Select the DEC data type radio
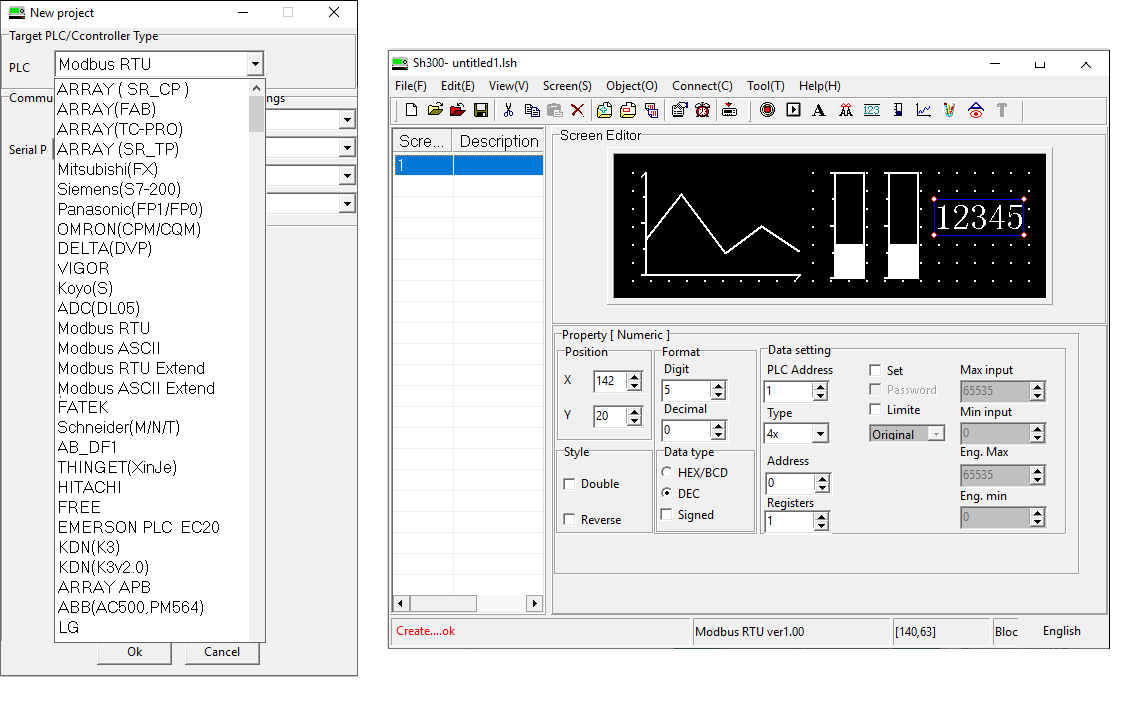The image size is (1136, 702). tap(667, 493)
